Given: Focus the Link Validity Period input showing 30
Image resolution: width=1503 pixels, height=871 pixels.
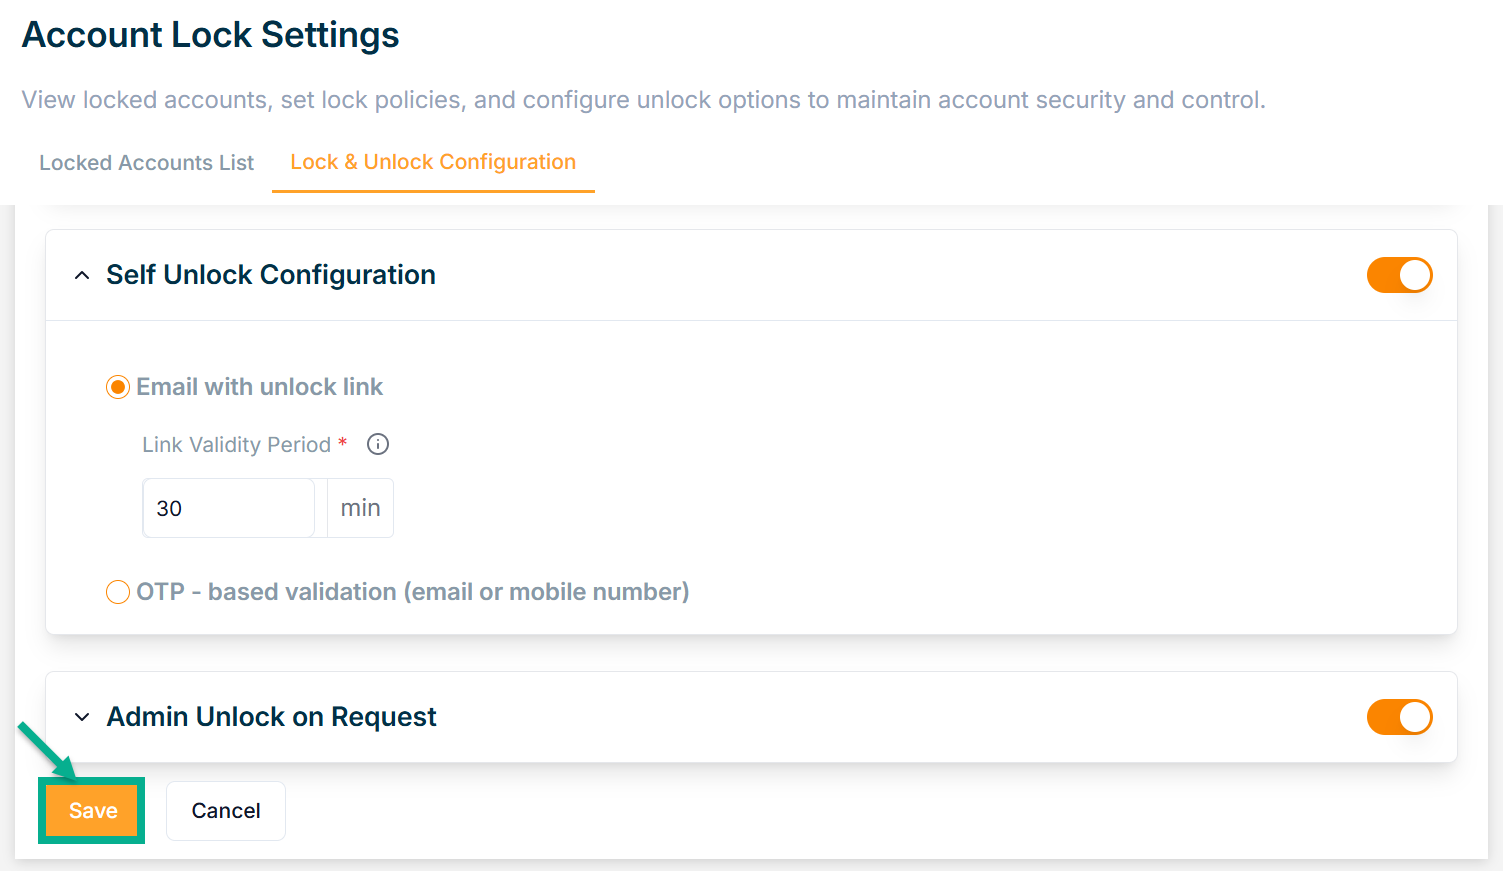Looking at the screenshot, I should click(x=228, y=508).
